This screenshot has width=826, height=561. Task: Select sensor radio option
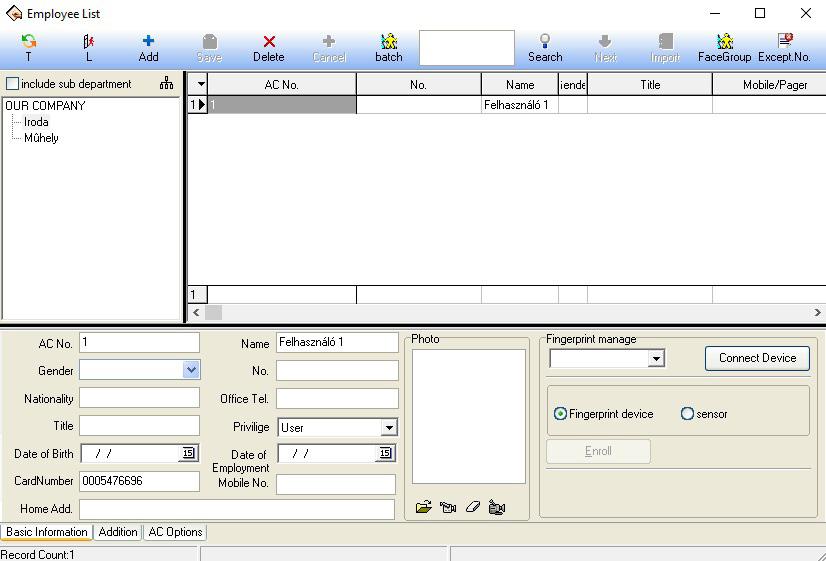(x=687, y=414)
